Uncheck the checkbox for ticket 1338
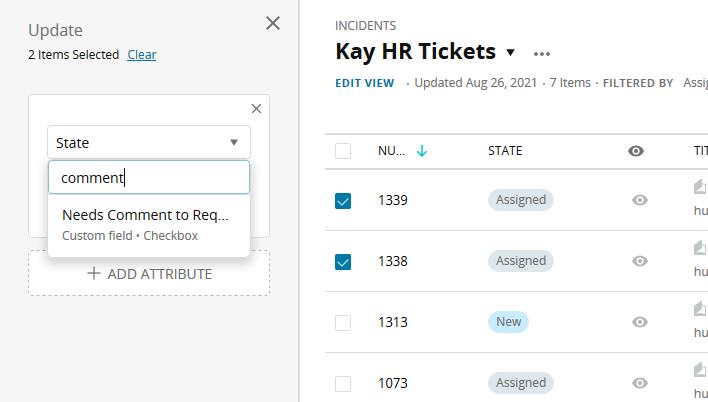Image resolution: width=708 pixels, height=402 pixels. [343, 262]
